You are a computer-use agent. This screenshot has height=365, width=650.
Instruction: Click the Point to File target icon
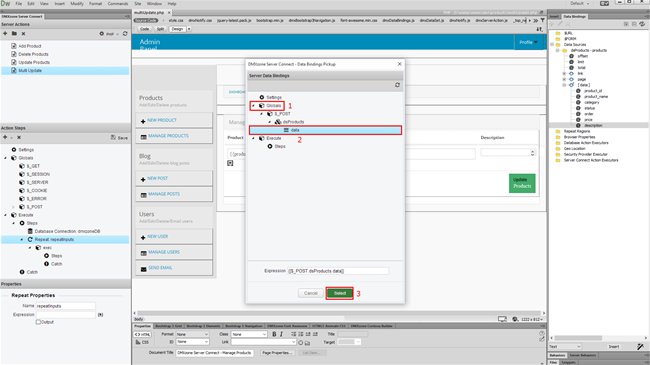pyautogui.click(x=301, y=343)
